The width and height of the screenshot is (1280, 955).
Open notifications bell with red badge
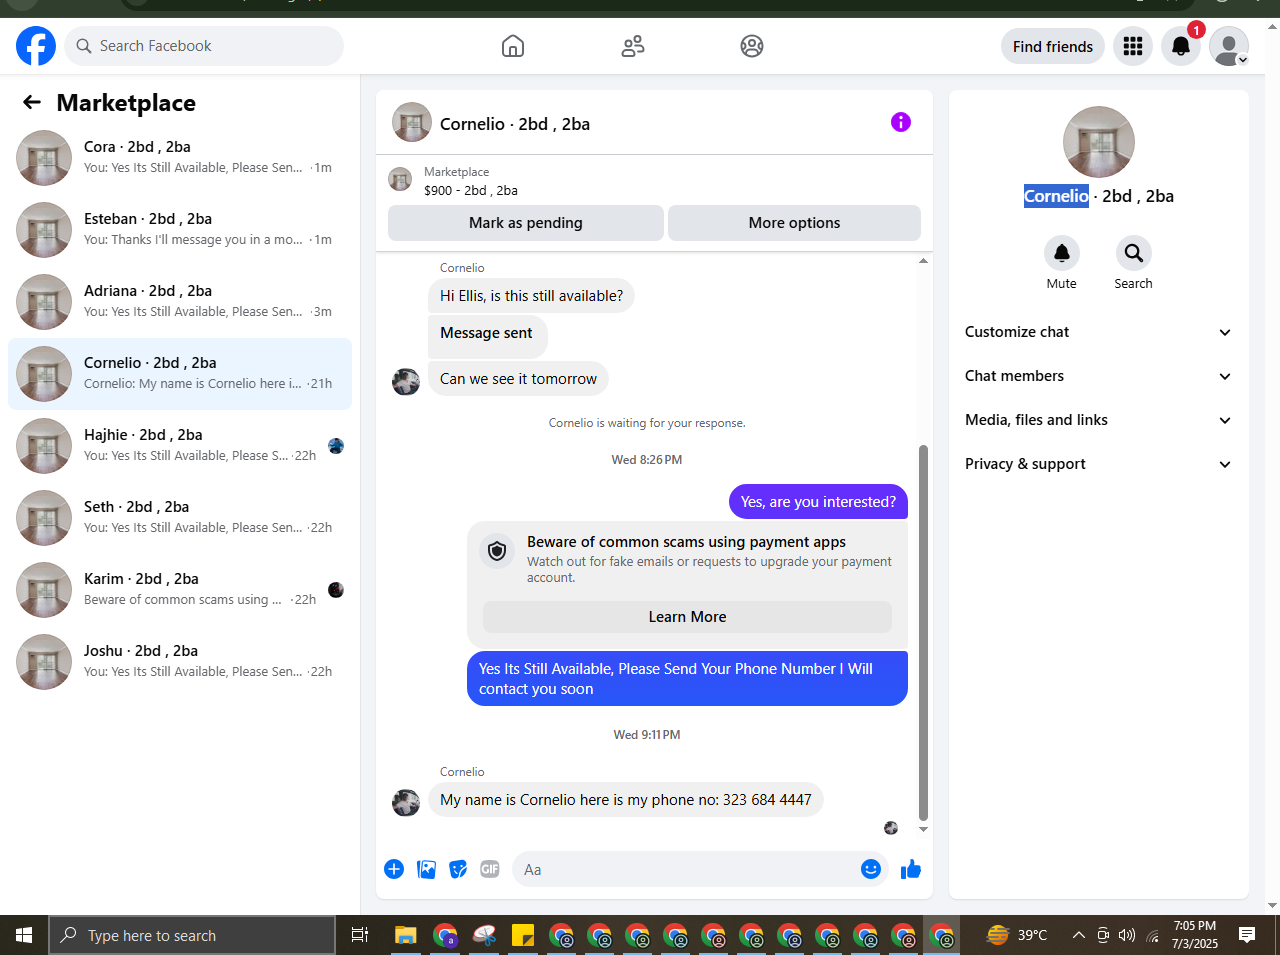pos(1181,46)
